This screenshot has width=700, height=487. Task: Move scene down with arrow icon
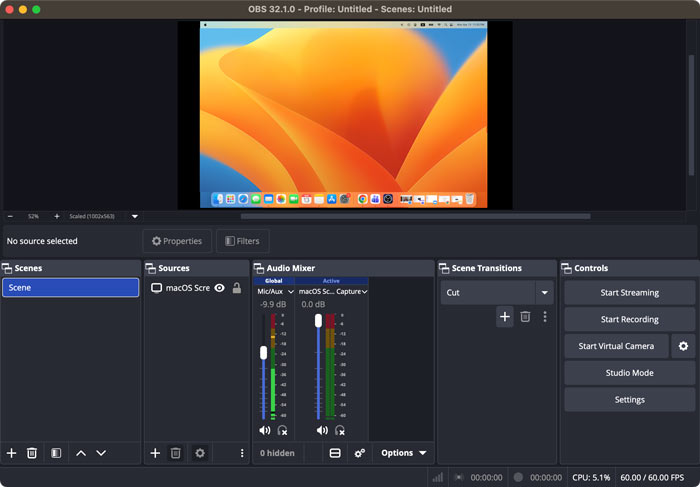(x=101, y=453)
